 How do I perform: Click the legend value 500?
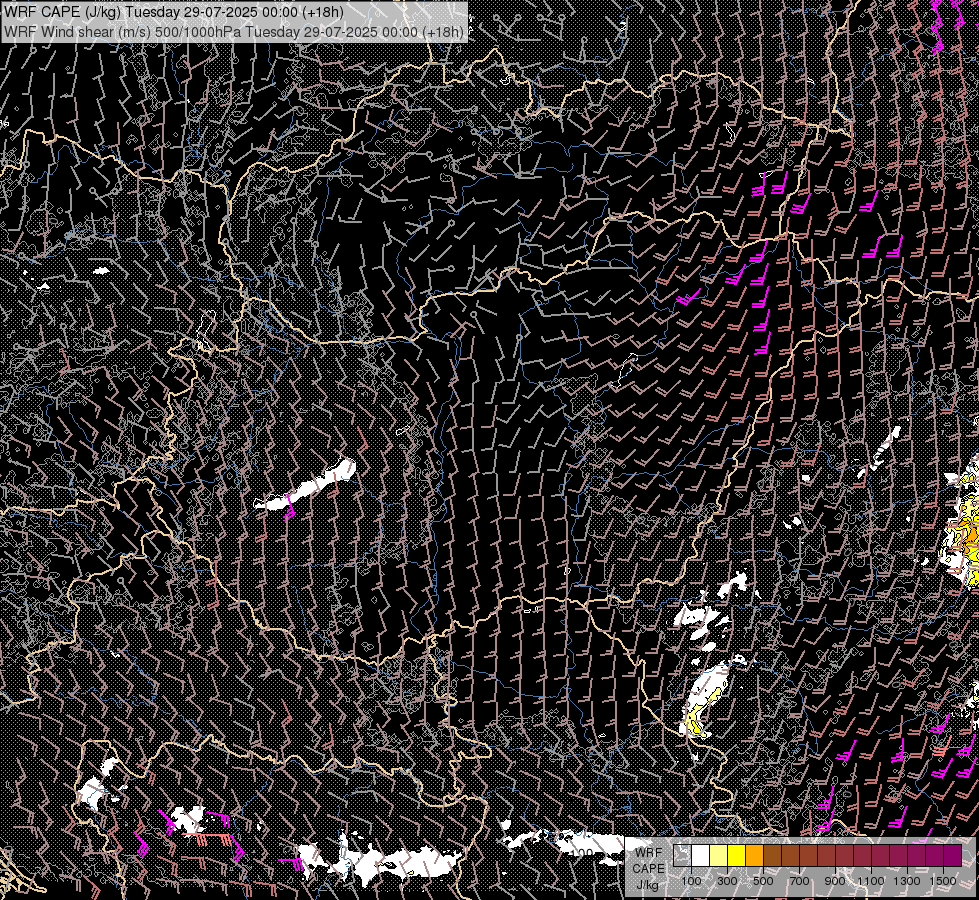[x=763, y=881]
